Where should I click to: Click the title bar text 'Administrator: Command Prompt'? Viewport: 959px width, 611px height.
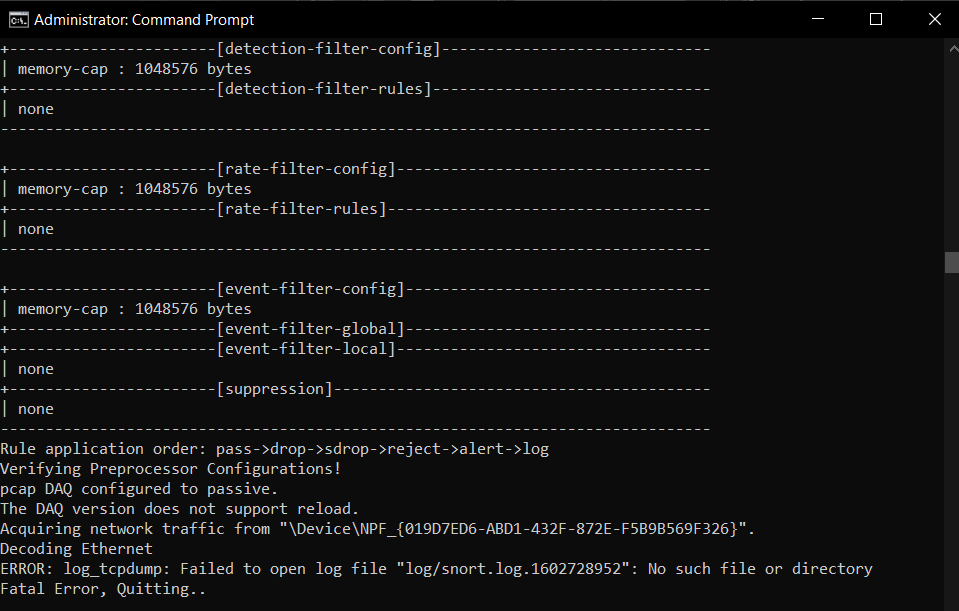[143, 19]
